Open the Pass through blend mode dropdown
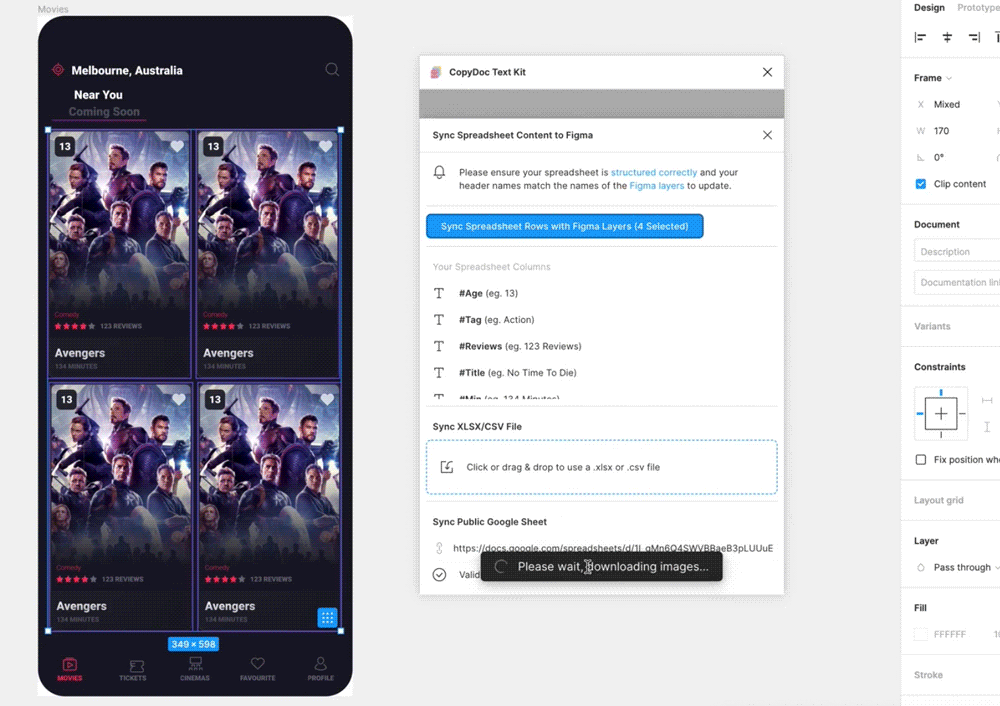Image resolution: width=1000 pixels, height=706 pixels. tap(965, 567)
